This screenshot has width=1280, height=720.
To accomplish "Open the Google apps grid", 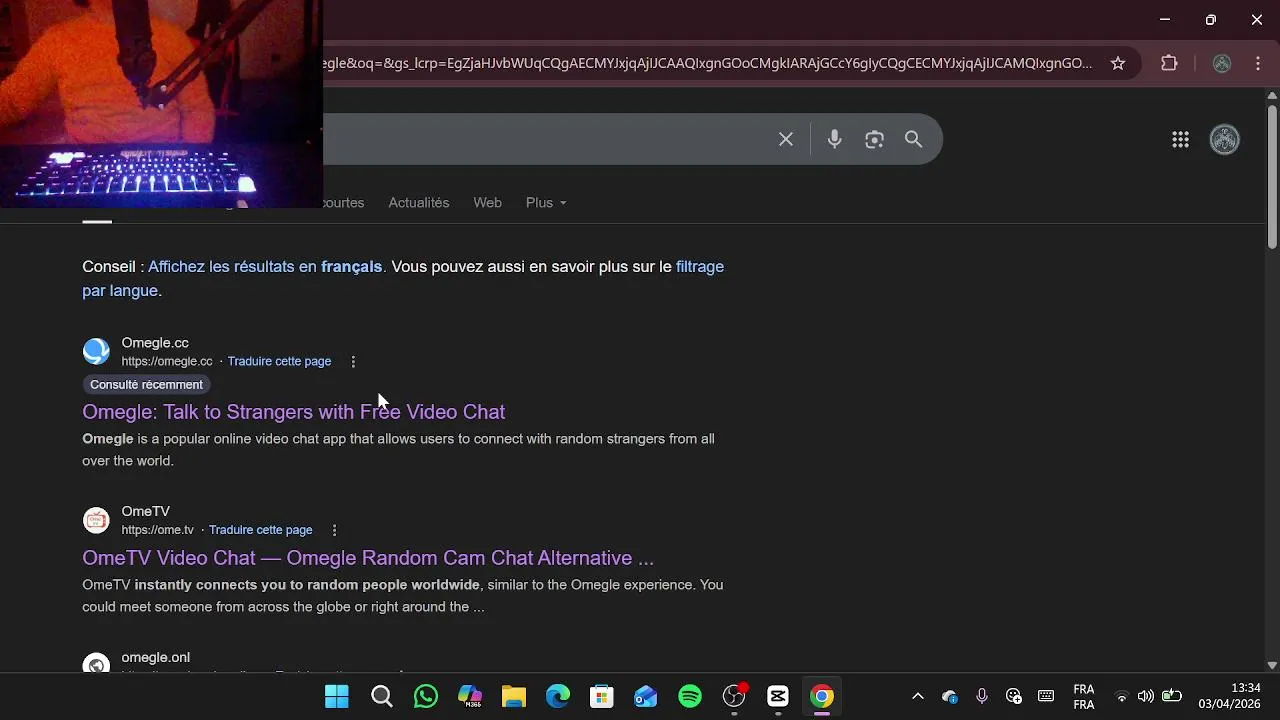I will [x=1180, y=140].
